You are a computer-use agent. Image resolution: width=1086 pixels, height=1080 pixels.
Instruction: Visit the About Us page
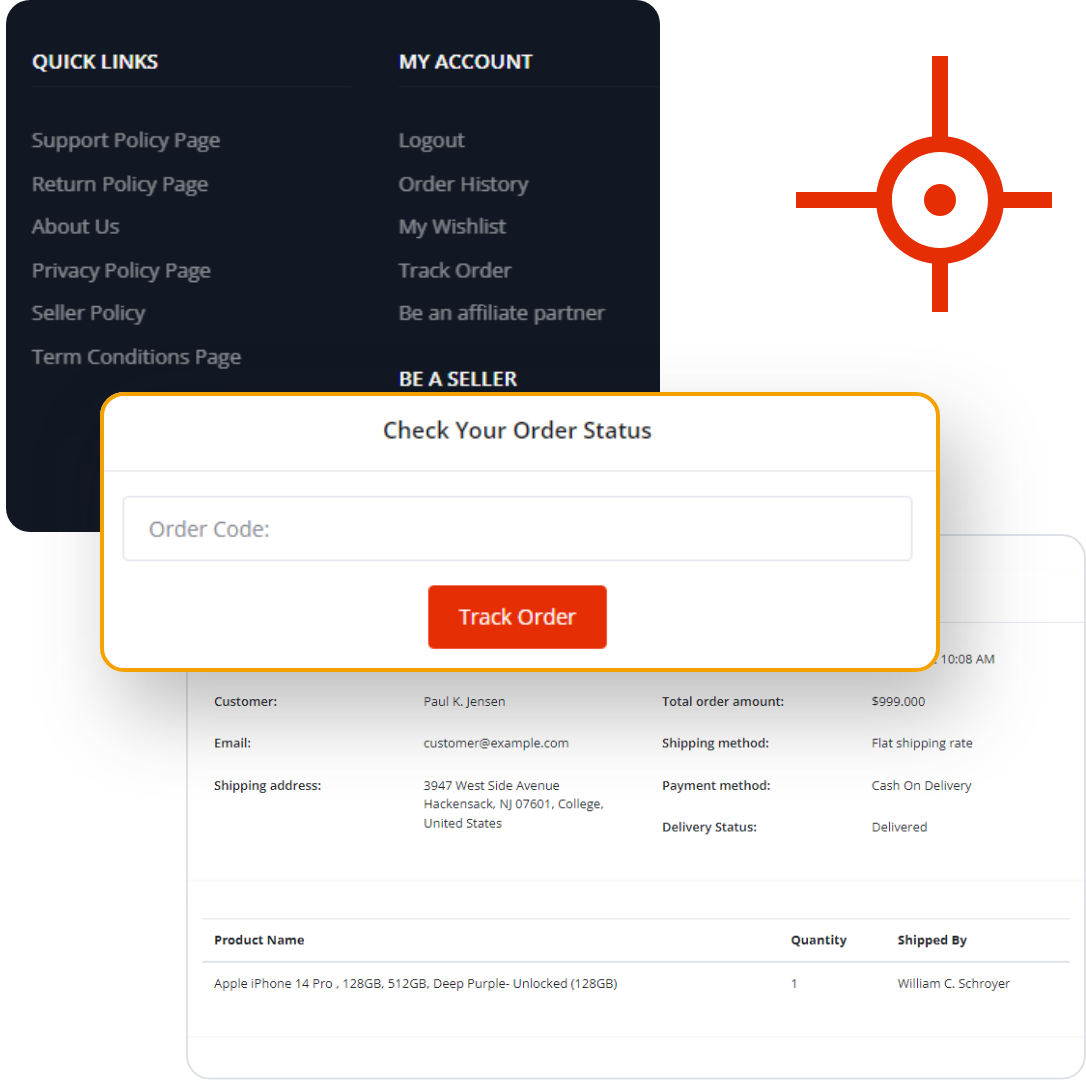point(75,227)
